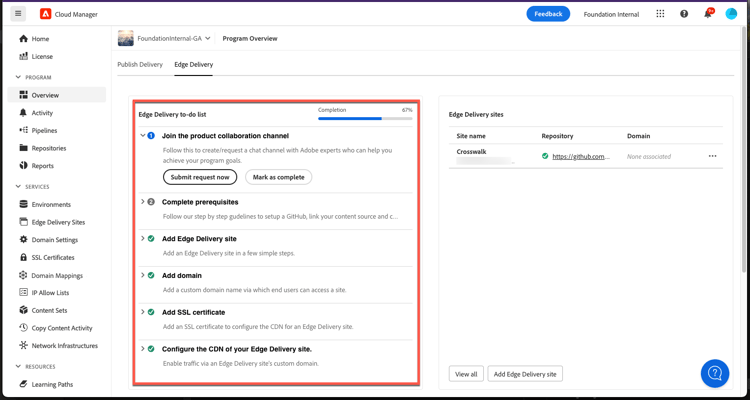Click the Add Edge Delivery site button
Viewport: 750px width, 400px height.
pos(525,374)
